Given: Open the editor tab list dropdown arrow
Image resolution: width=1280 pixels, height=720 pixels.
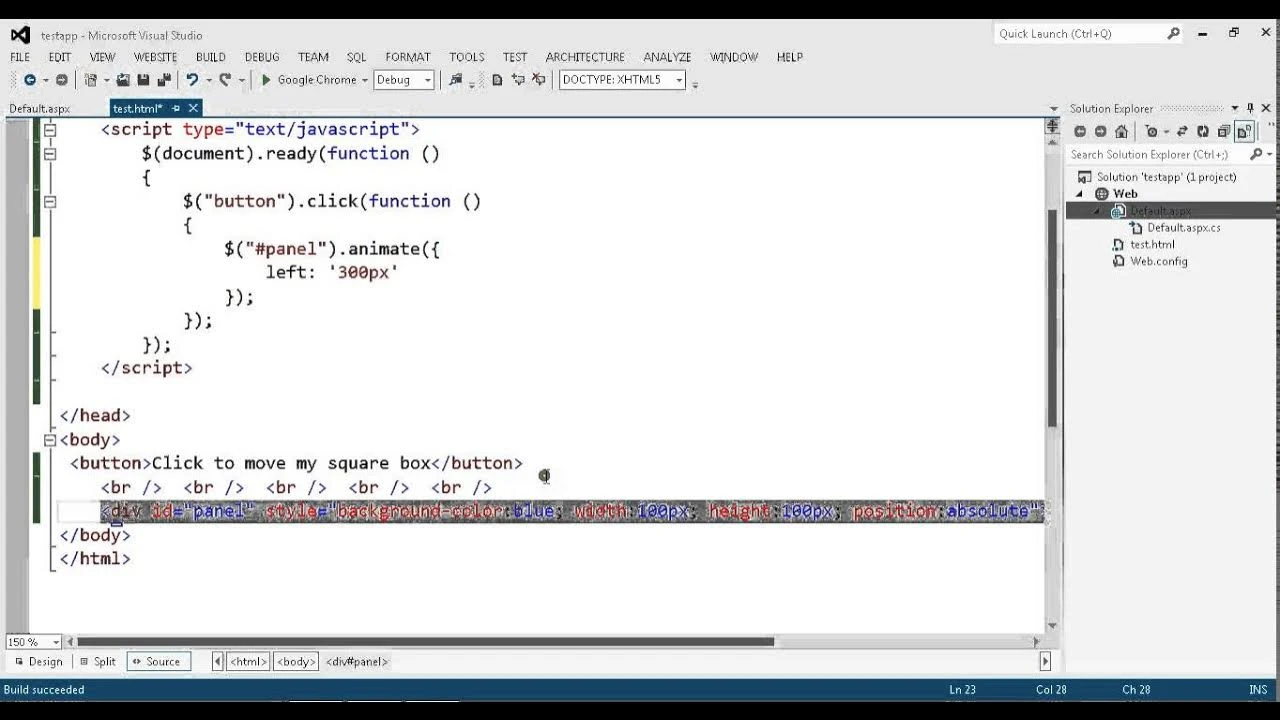Looking at the screenshot, I should (1053, 108).
